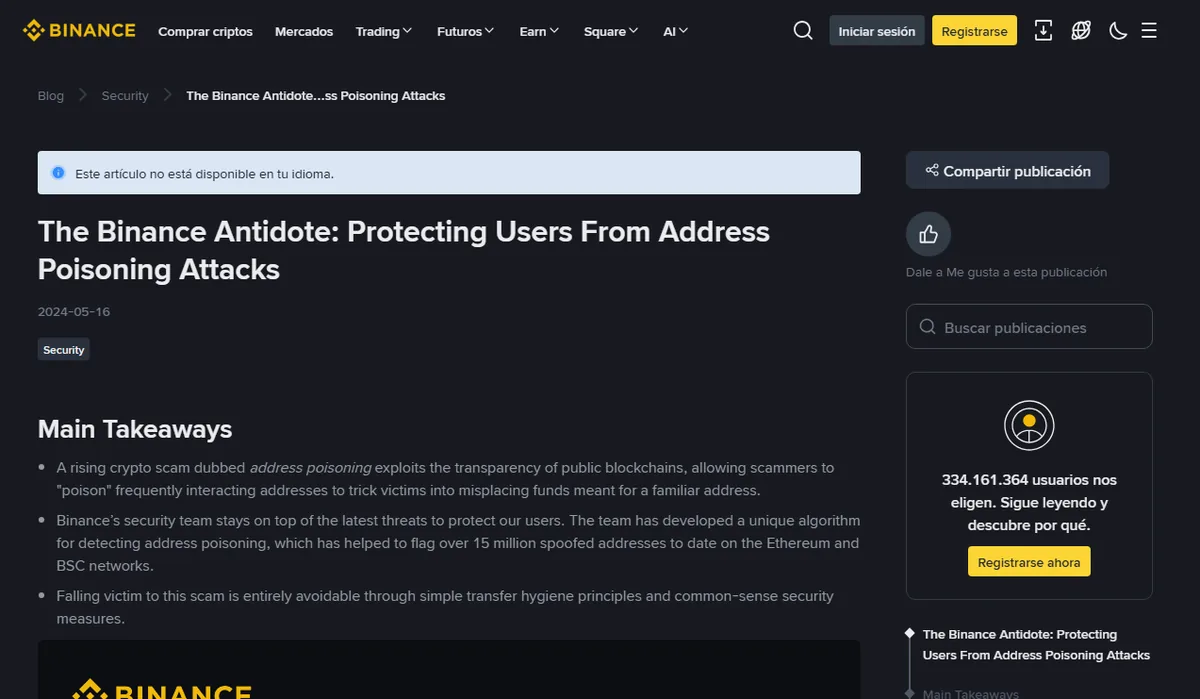Click Compartir publicación button

[1007, 171]
